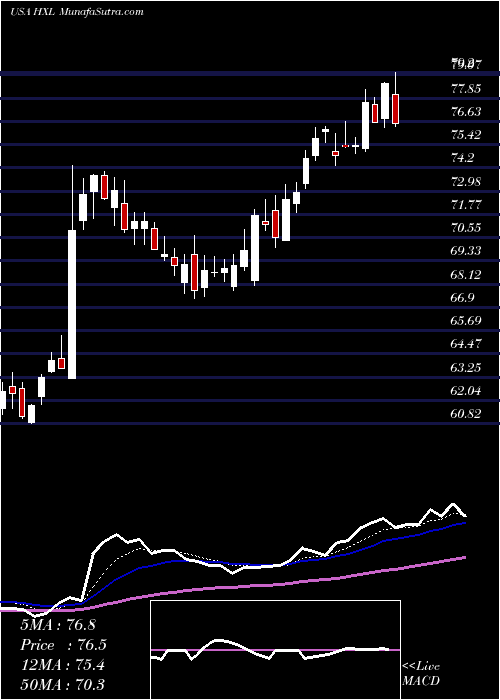Click the MunafaSutra.com title text
Image resolution: width=500 pixels, height=700 pixels.
click(x=102, y=12)
